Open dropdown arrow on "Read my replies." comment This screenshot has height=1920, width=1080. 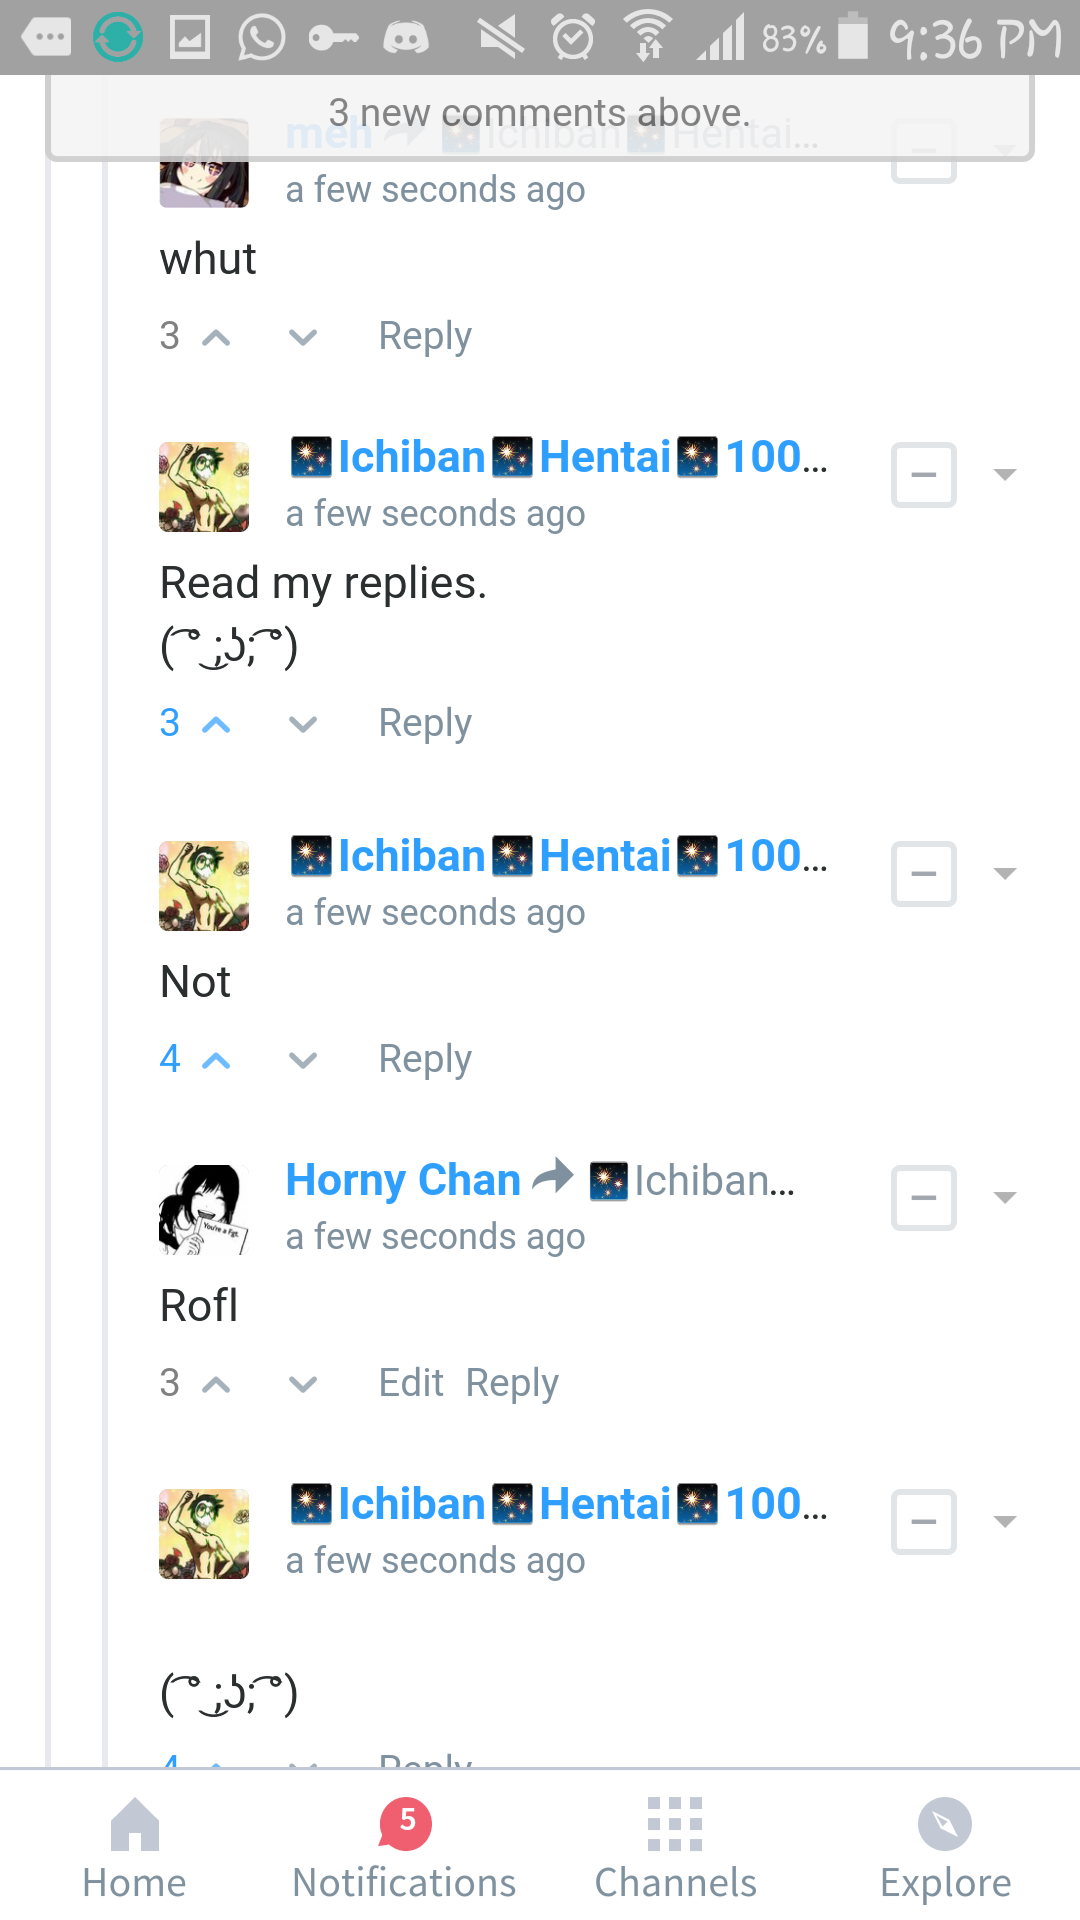(1005, 475)
